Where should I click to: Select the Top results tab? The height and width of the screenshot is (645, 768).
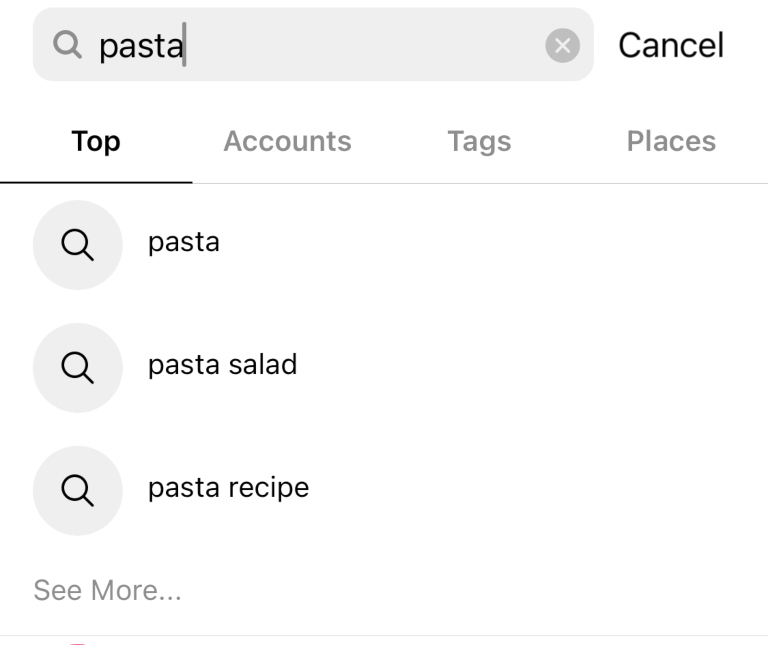pos(96,142)
